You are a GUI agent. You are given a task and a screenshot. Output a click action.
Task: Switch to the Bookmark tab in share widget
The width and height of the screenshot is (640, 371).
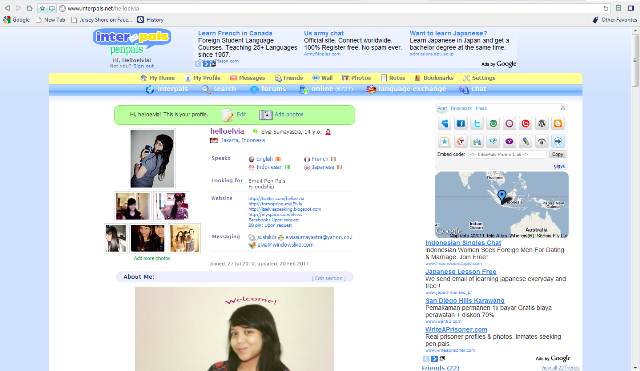(461, 108)
